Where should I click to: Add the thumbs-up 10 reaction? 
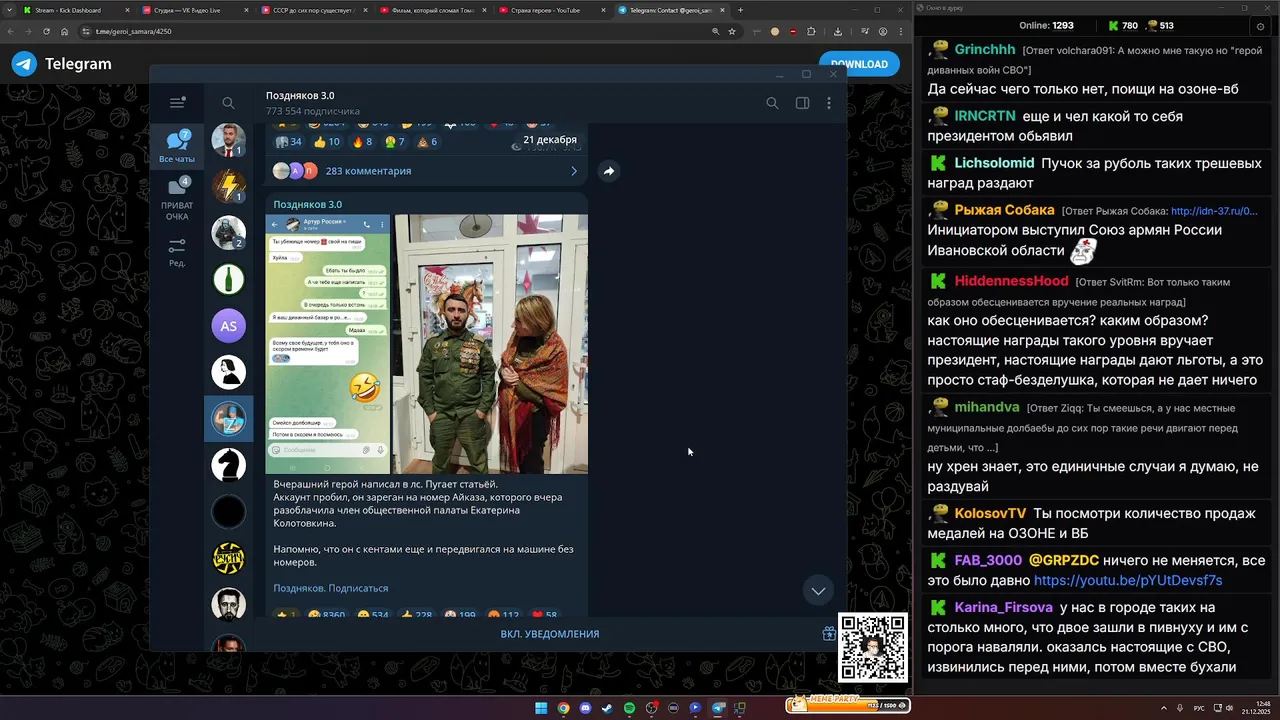326,142
